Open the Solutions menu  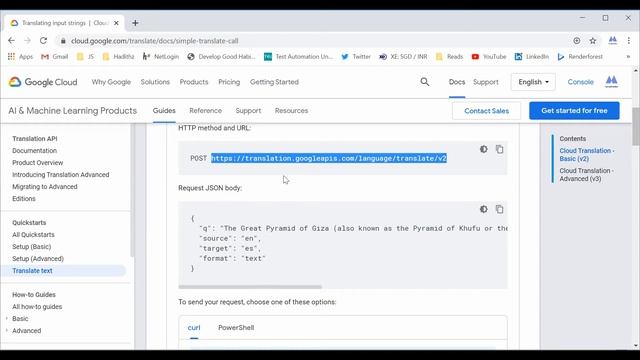[155, 82]
